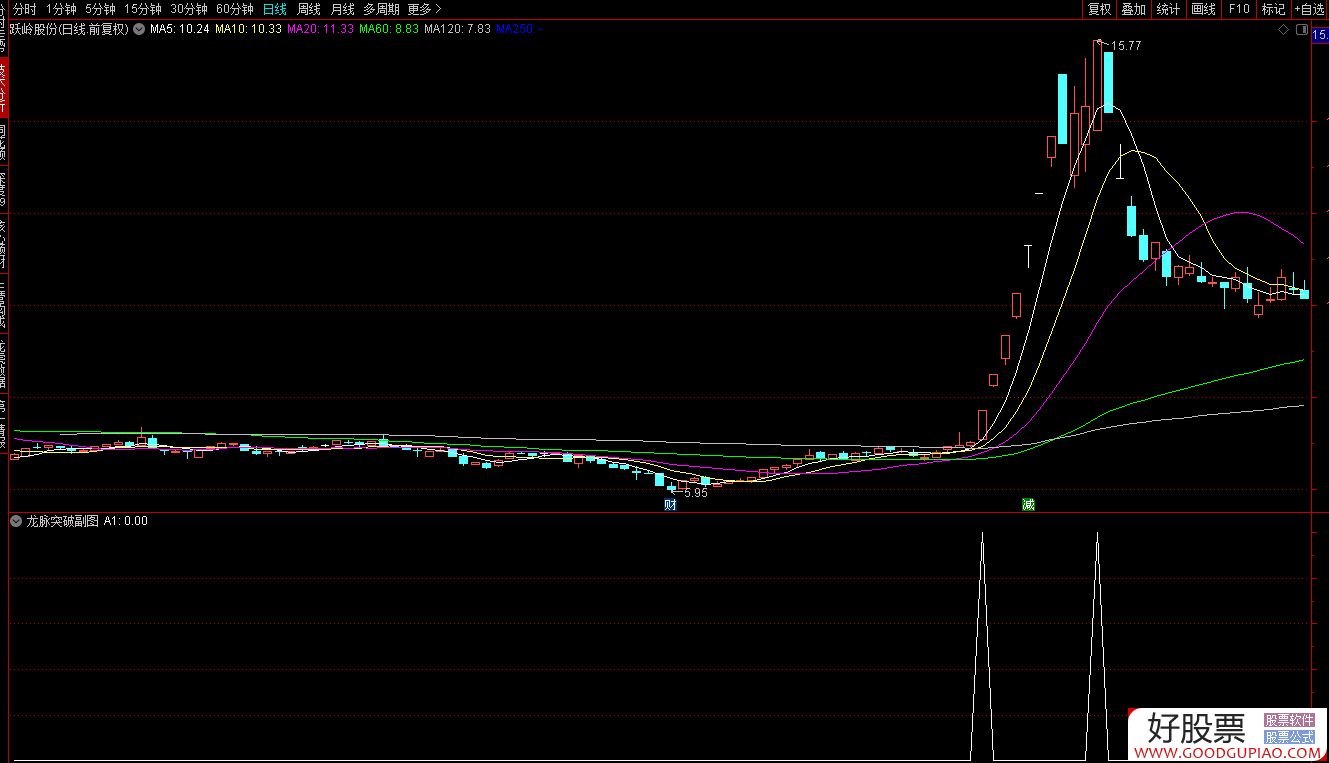Switch to 分时 intraday view
Screen dimensions: 1329x763
click(24, 9)
